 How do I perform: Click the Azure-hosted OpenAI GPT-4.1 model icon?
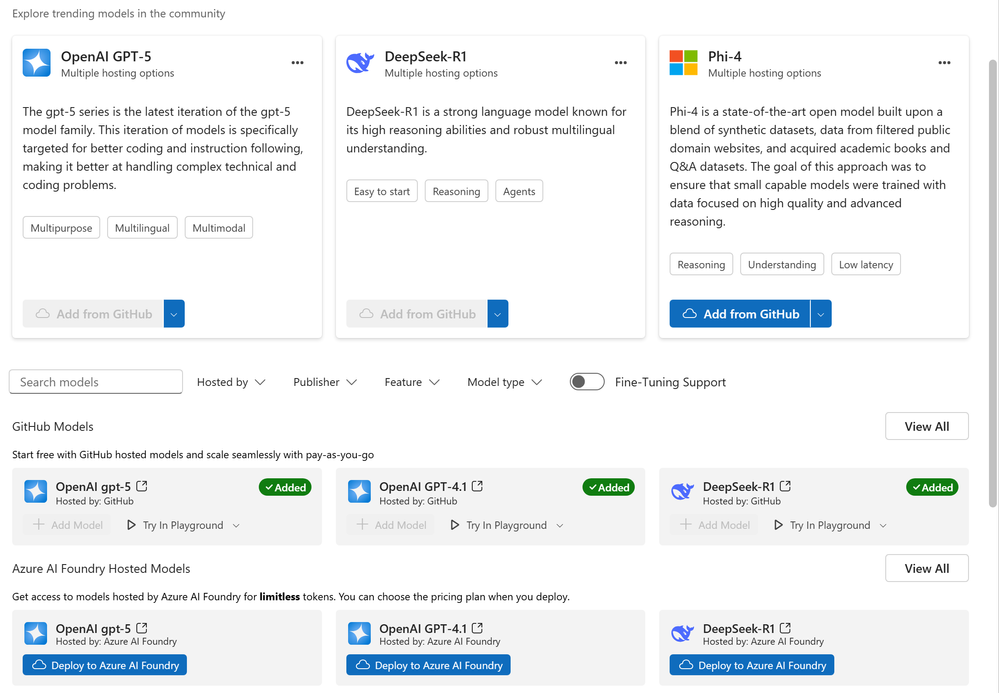click(359, 634)
